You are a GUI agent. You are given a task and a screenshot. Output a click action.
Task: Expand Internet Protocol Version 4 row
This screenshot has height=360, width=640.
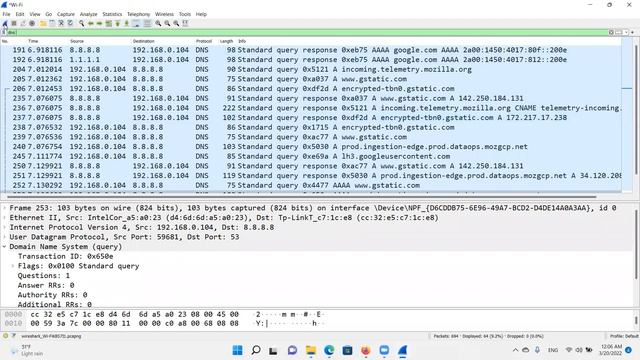point(4,227)
